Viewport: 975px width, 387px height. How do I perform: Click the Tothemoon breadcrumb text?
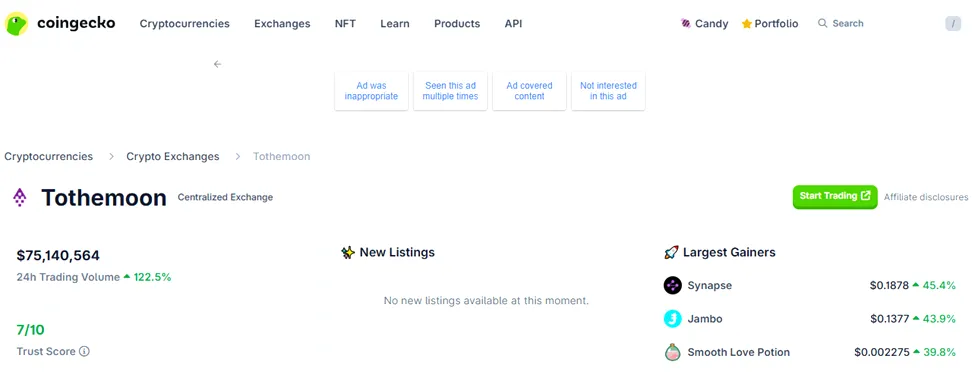[281, 156]
